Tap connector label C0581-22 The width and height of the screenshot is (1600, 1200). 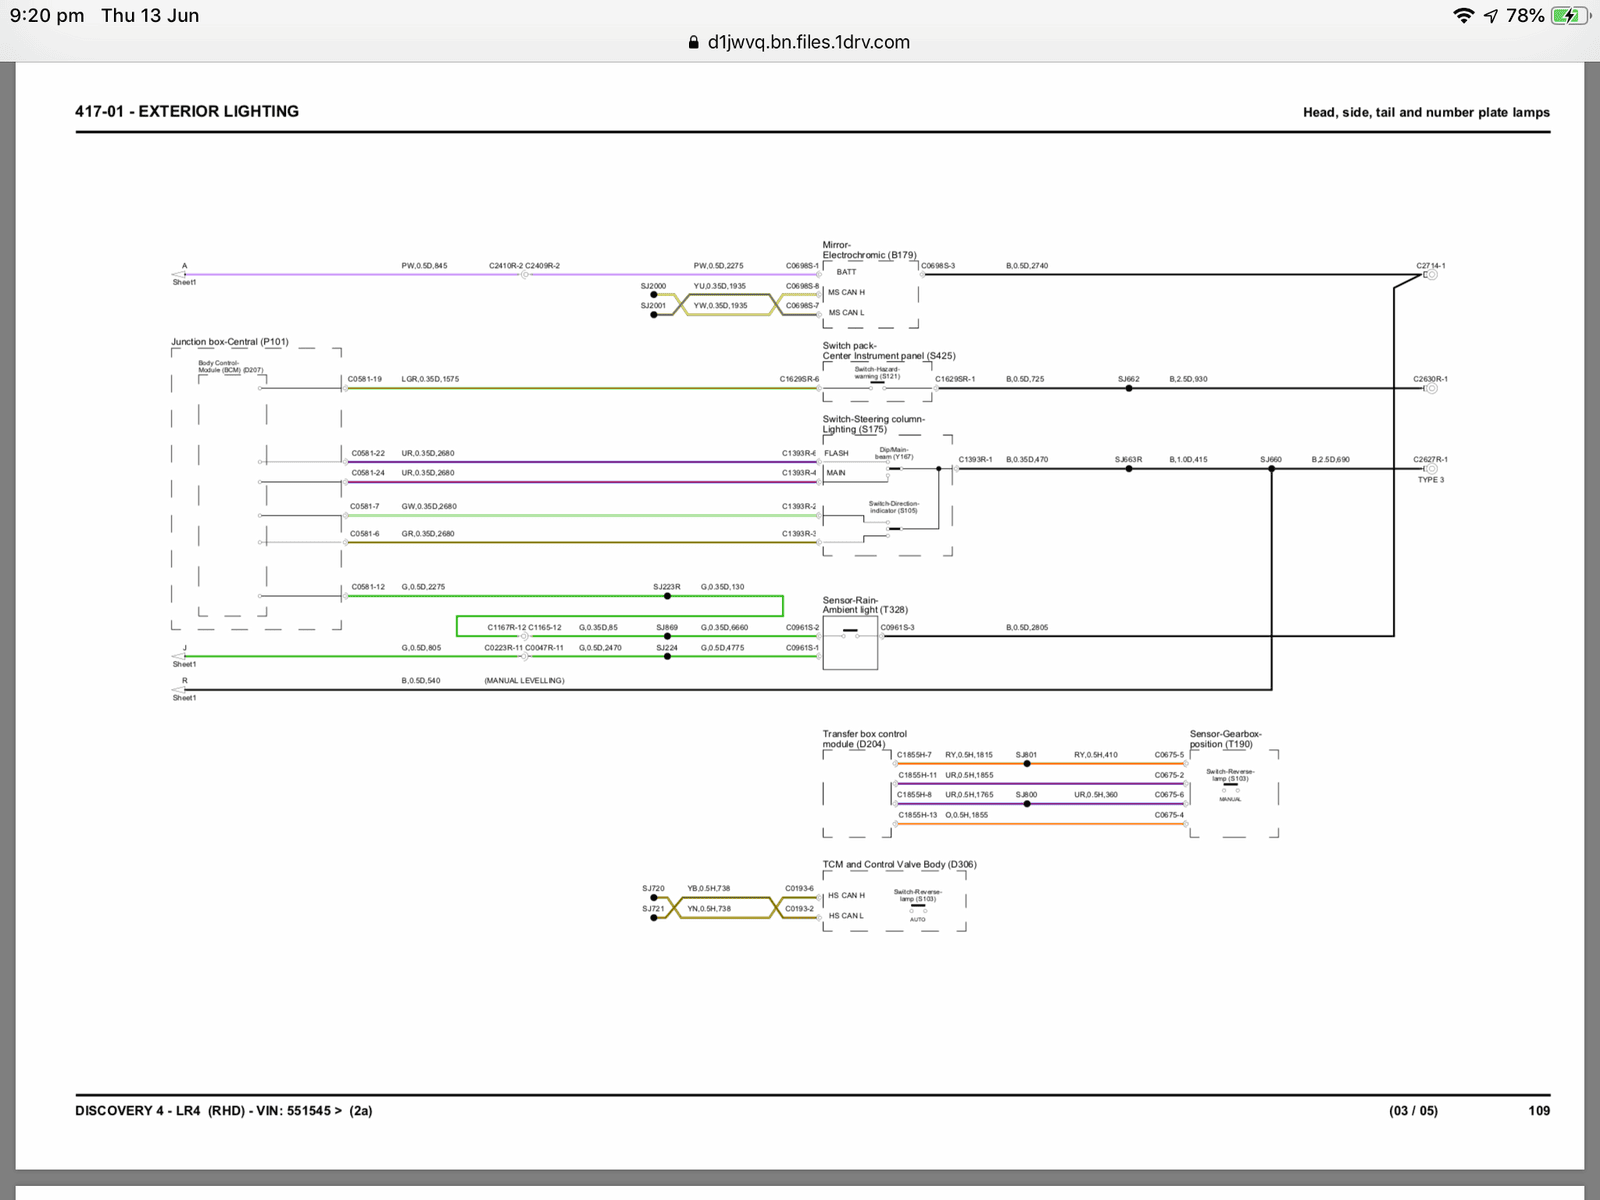click(x=368, y=453)
